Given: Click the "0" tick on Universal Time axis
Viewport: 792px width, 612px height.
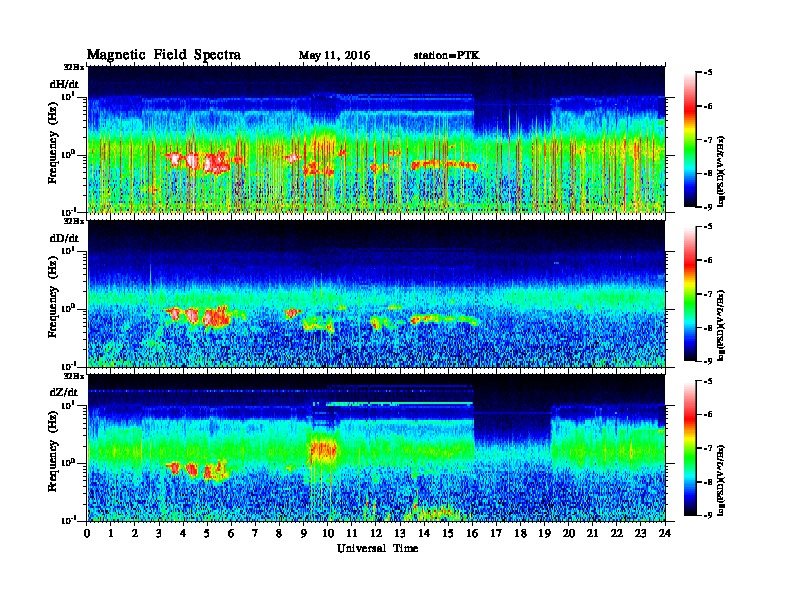Looking at the screenshot, I should pyautogui.click(x=87, y=533).
